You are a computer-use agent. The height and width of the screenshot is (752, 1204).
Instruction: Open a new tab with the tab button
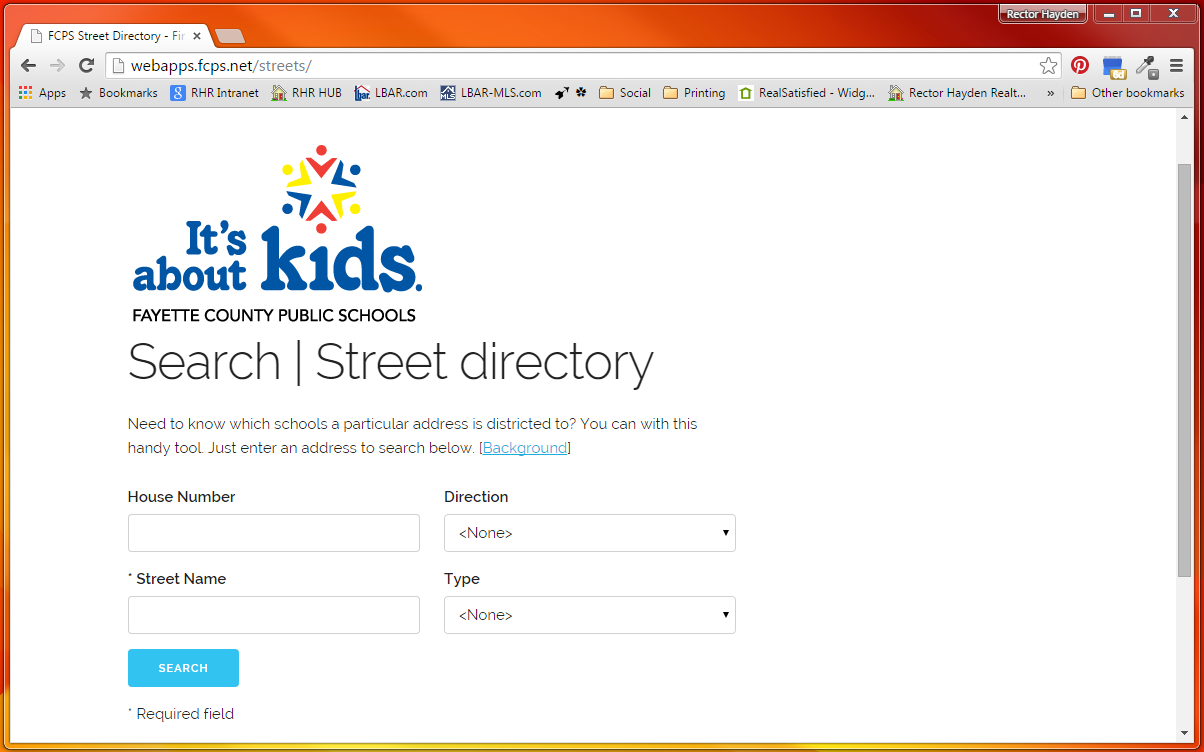[x=230, y=36]
